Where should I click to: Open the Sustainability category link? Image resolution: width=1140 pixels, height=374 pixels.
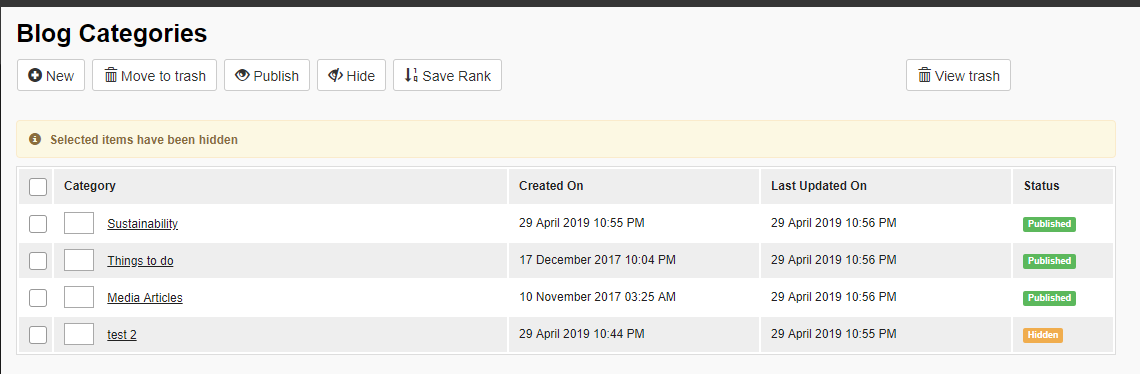pos(142,224)
